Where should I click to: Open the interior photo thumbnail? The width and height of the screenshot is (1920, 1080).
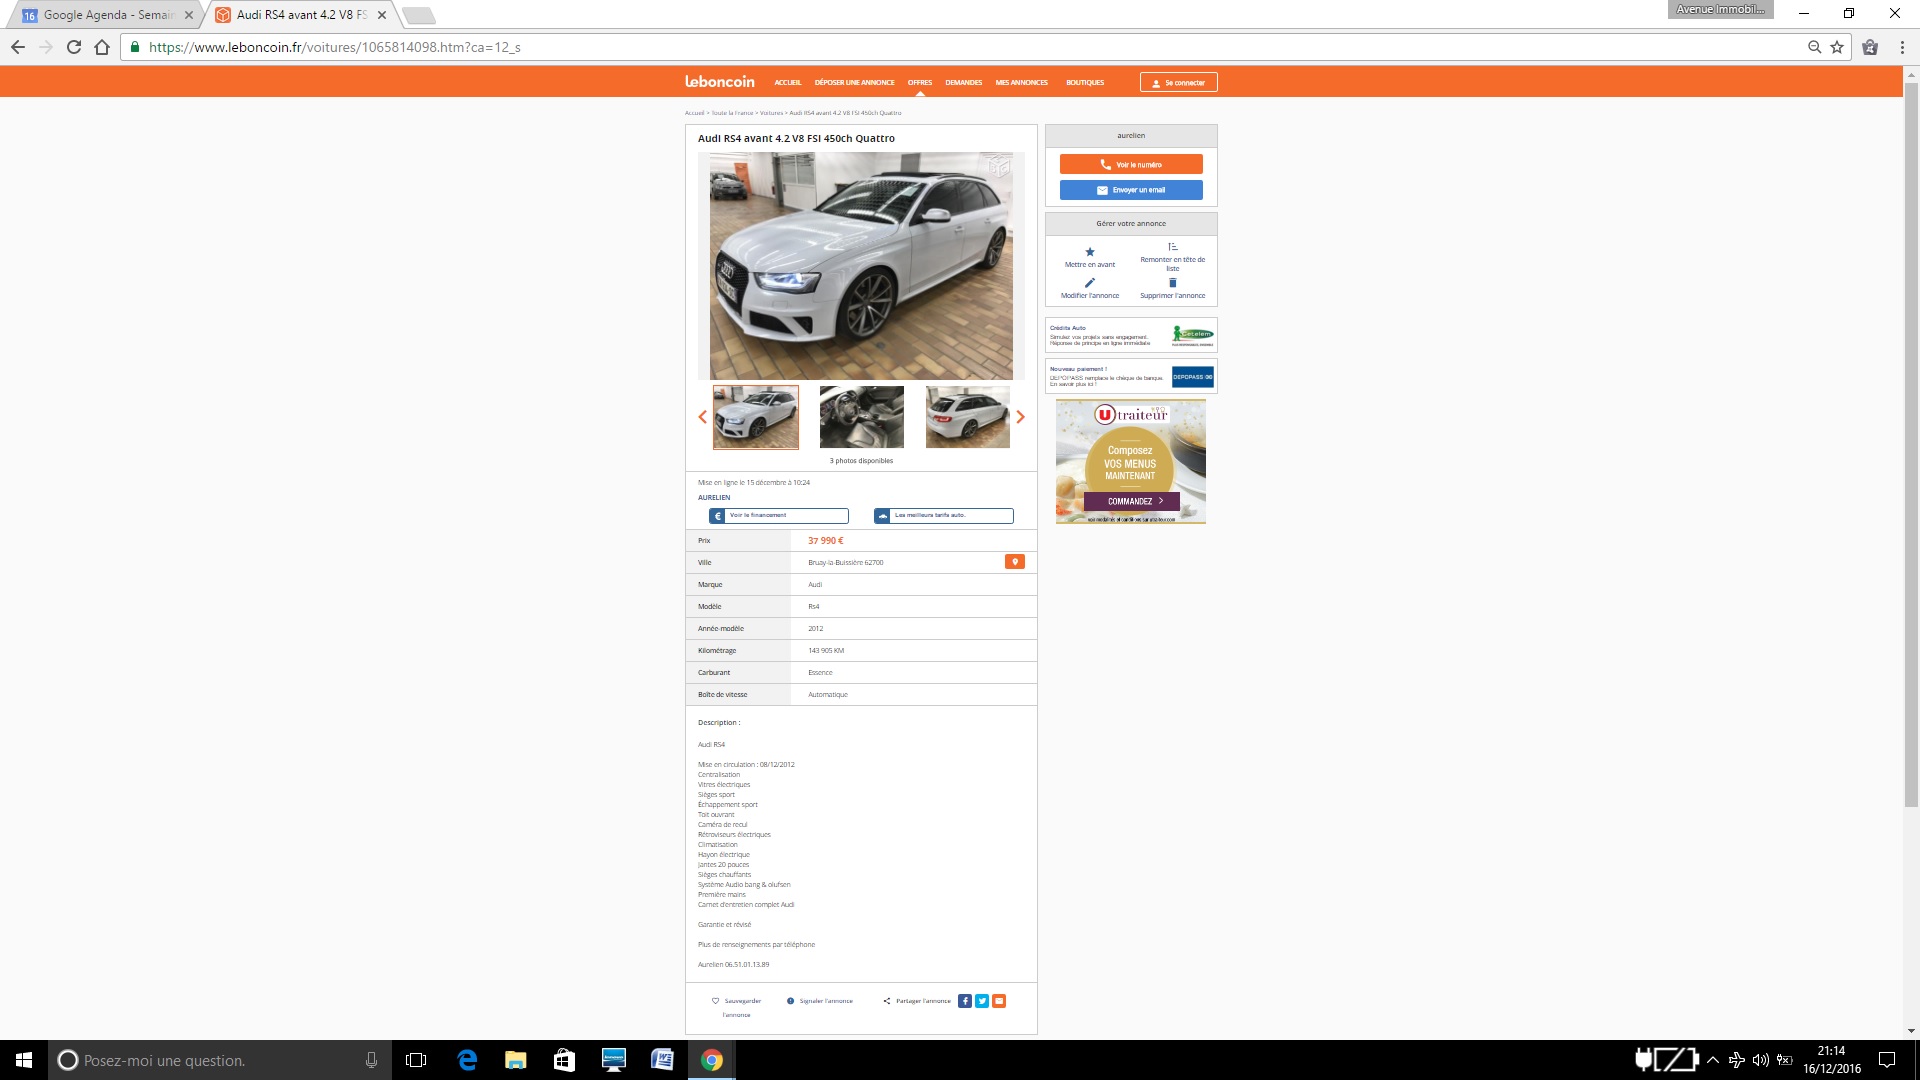pos(861,417)
